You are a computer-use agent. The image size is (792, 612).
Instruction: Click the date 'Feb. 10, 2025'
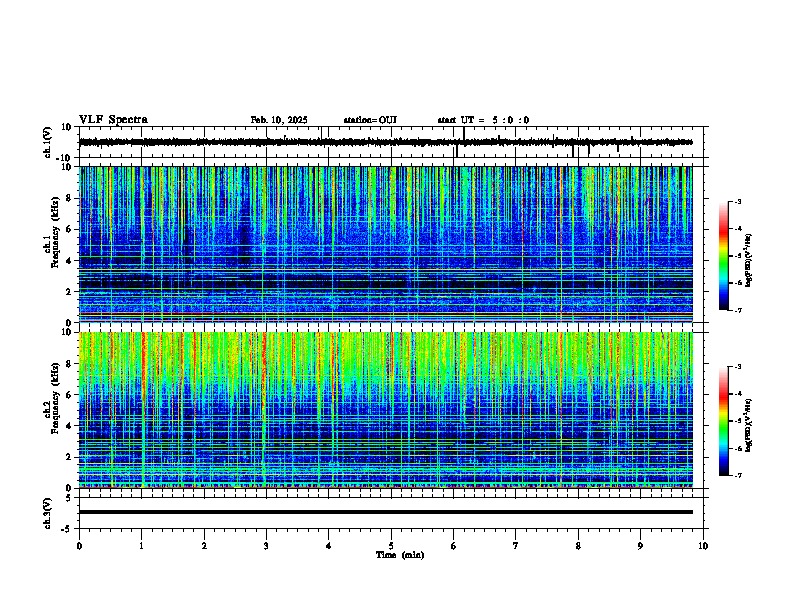[x=279, y=120]
